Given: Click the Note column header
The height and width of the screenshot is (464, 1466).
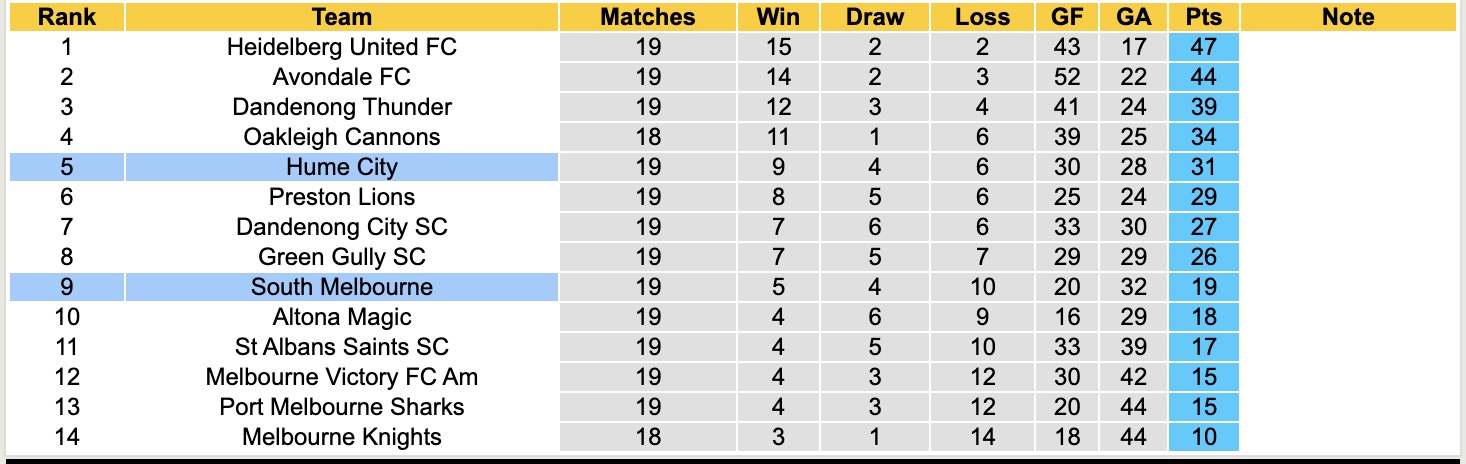Looking at the screenshot, I should [1347, 17].
